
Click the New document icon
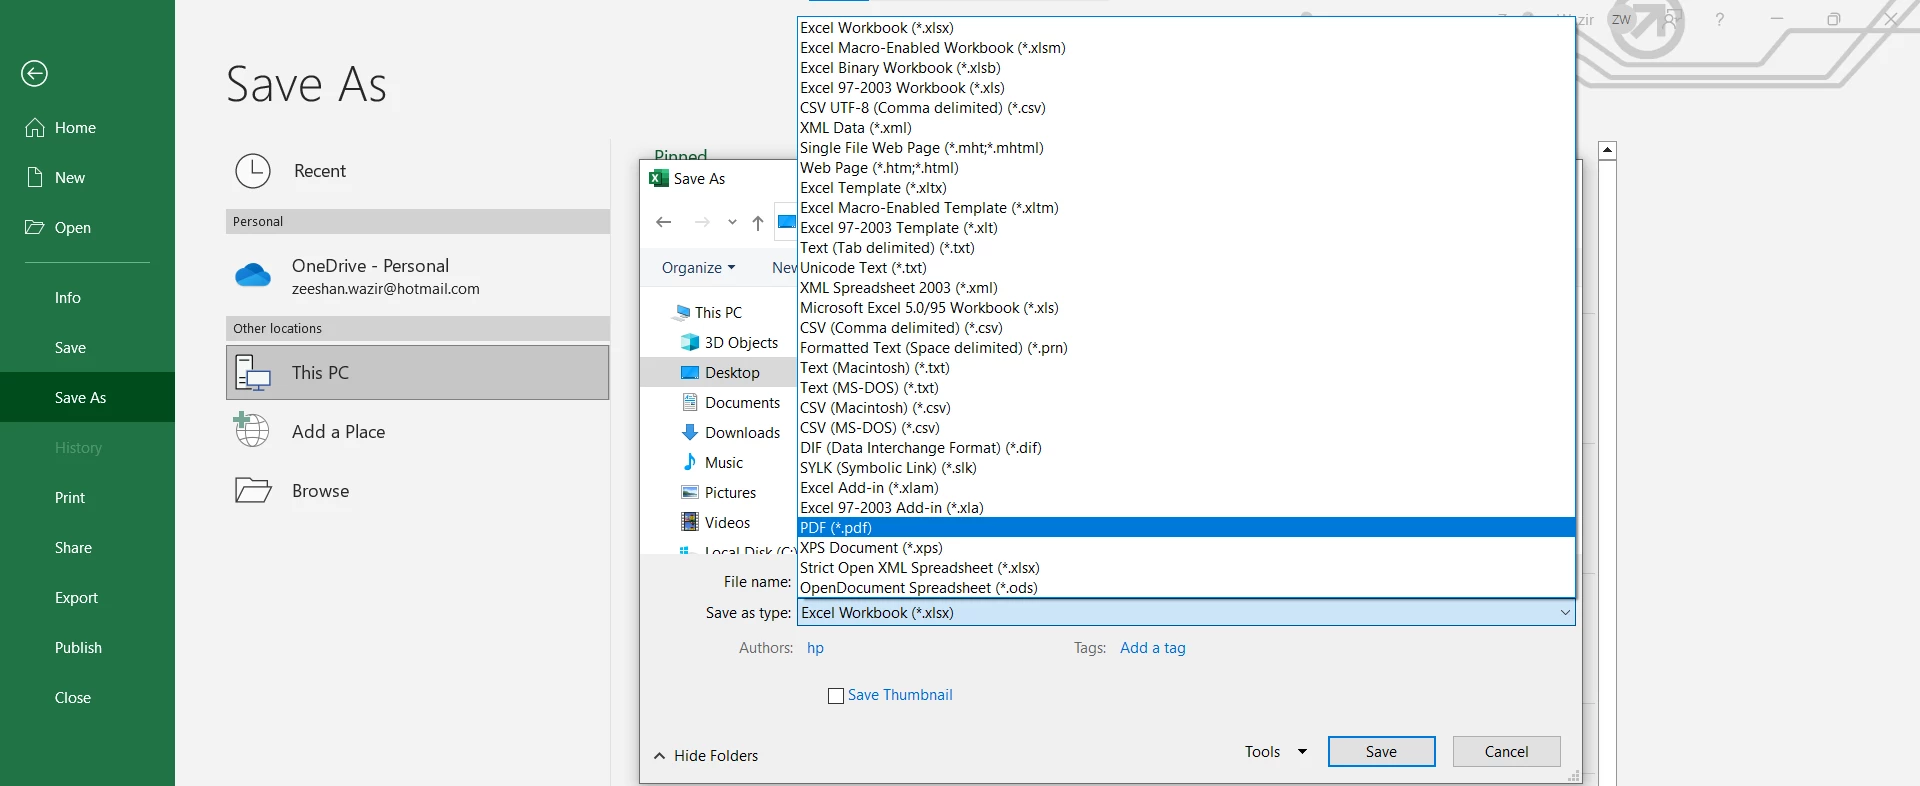[35, 177]
